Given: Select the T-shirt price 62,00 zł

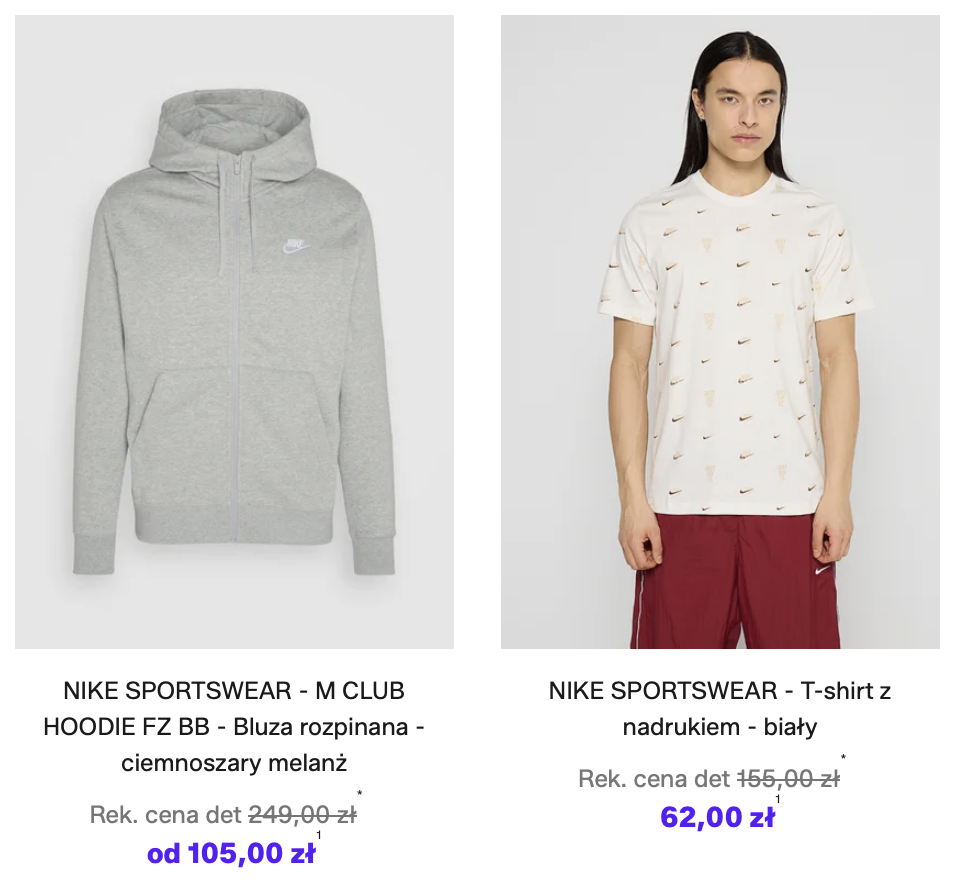Looking at the screenshot, I should point(717,818).
